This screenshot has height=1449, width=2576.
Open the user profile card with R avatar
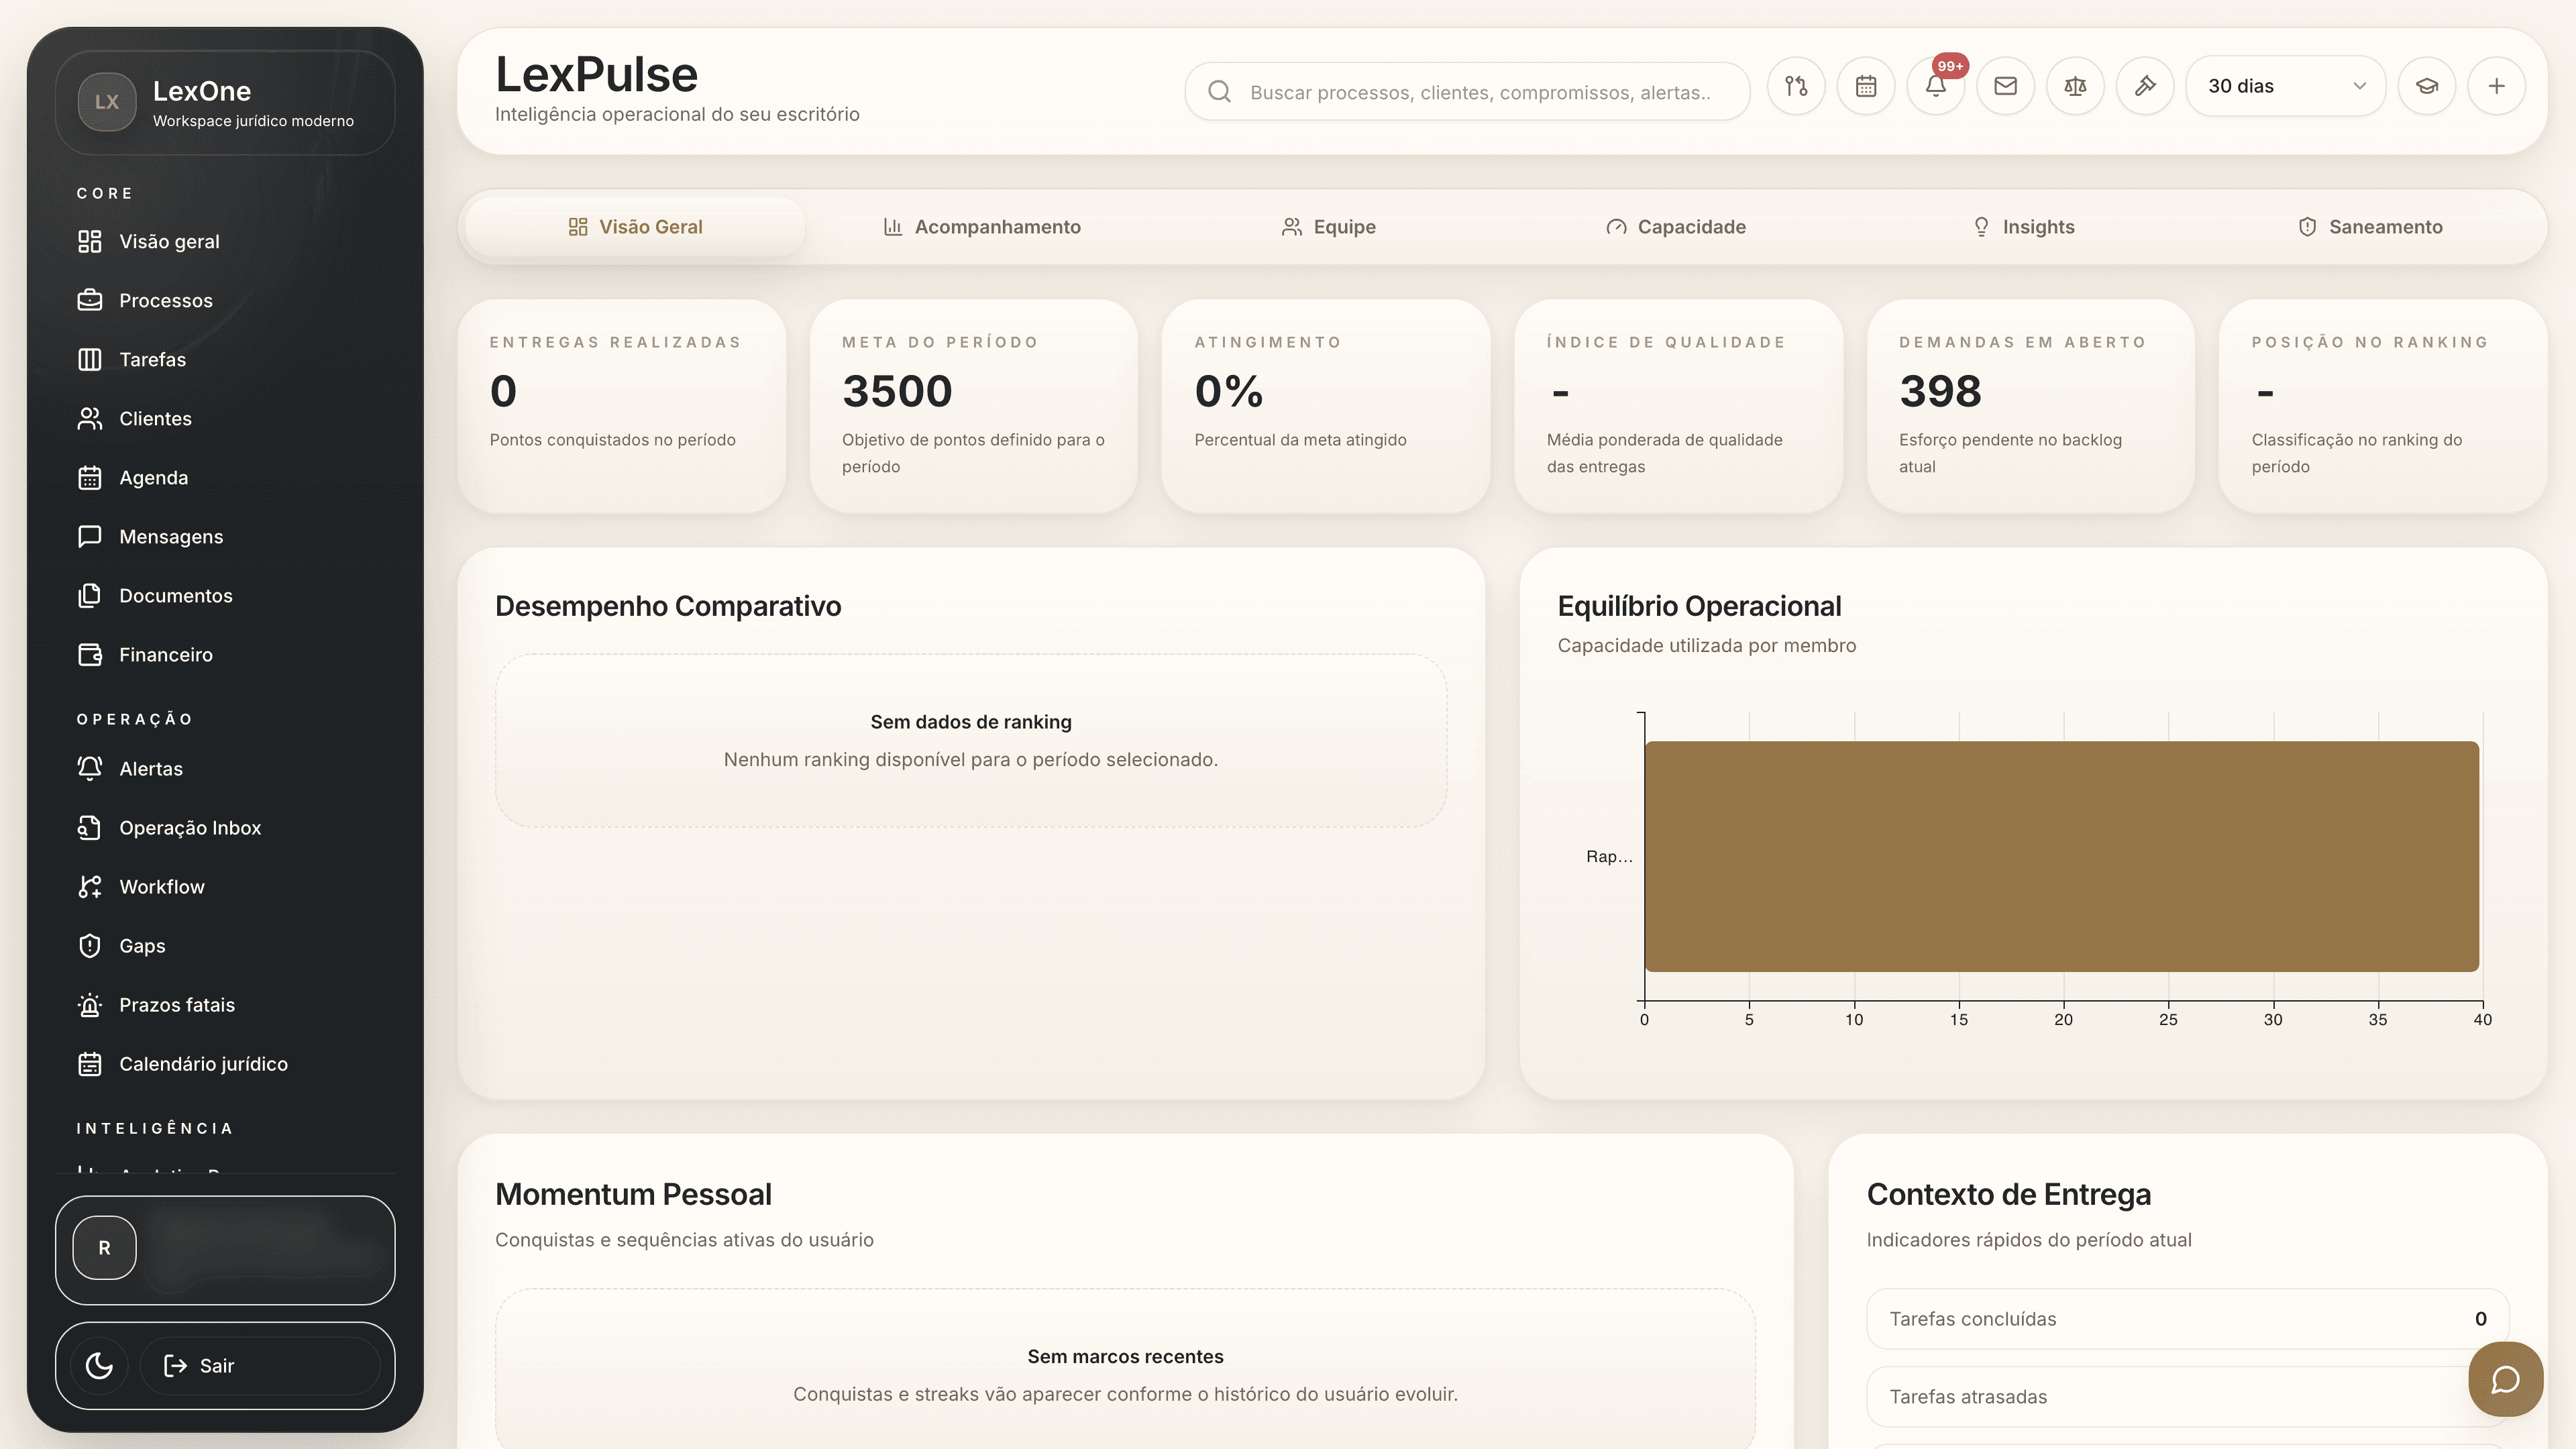225,1249
